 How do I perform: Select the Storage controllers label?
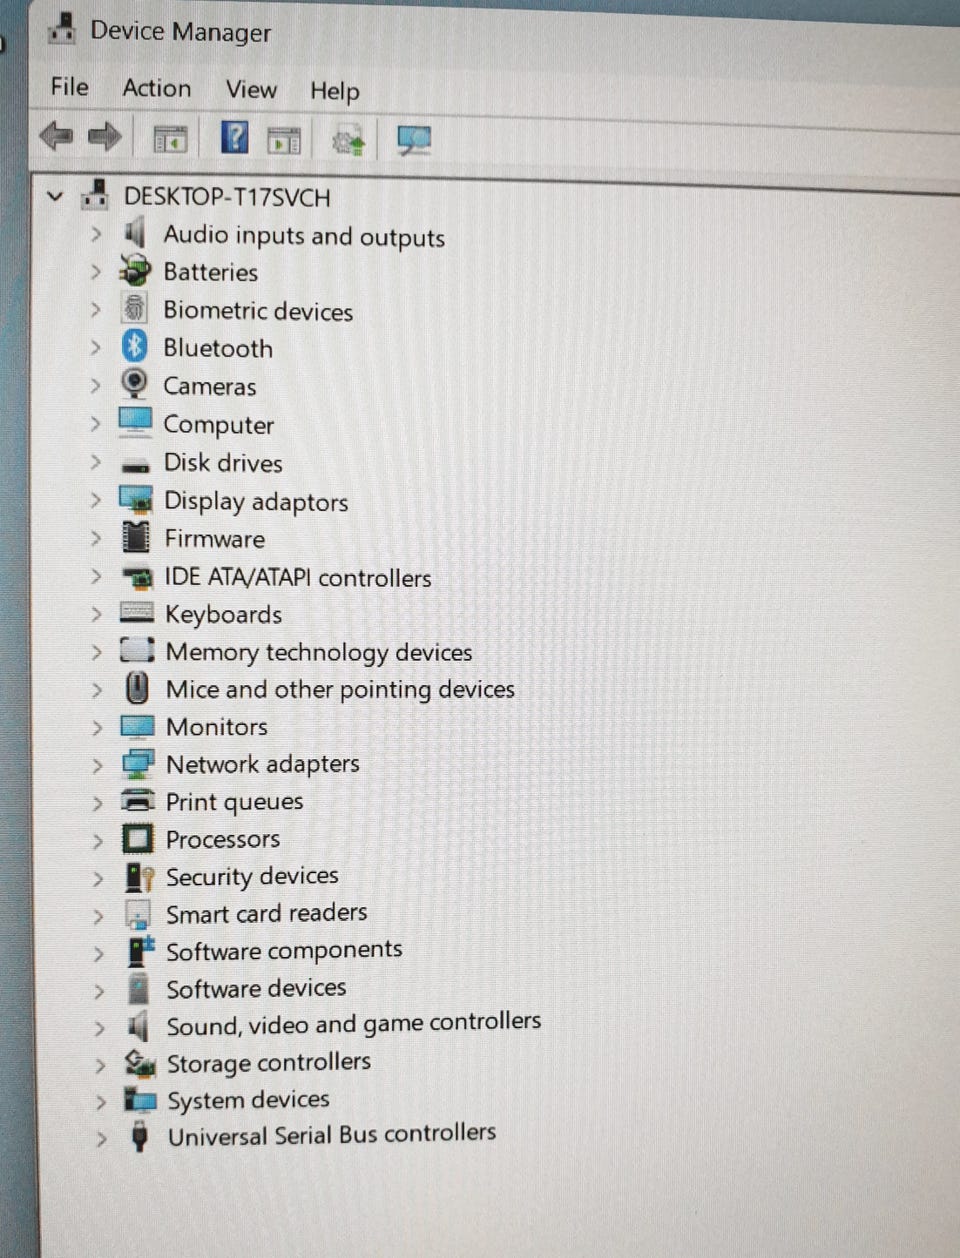[x=268, y=1063]
